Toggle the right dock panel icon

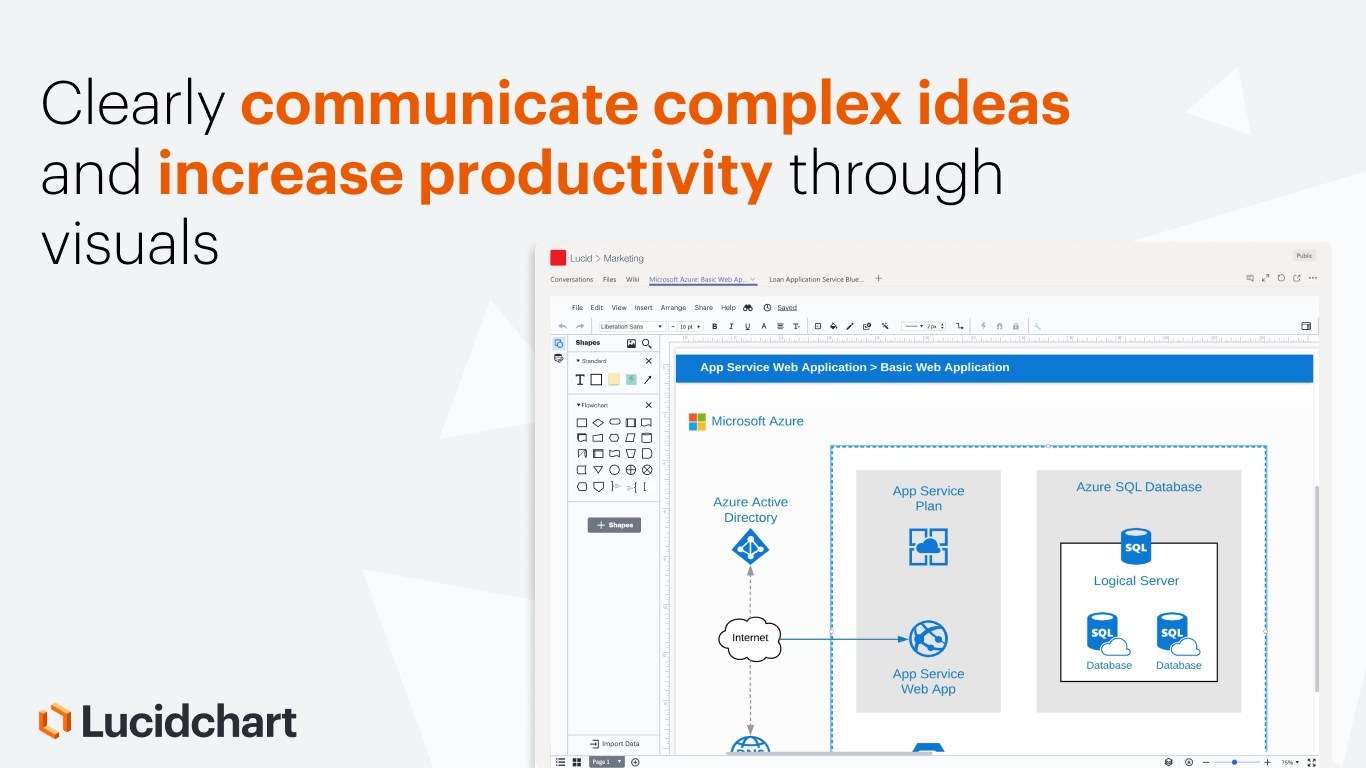(x=1306, y=326)
